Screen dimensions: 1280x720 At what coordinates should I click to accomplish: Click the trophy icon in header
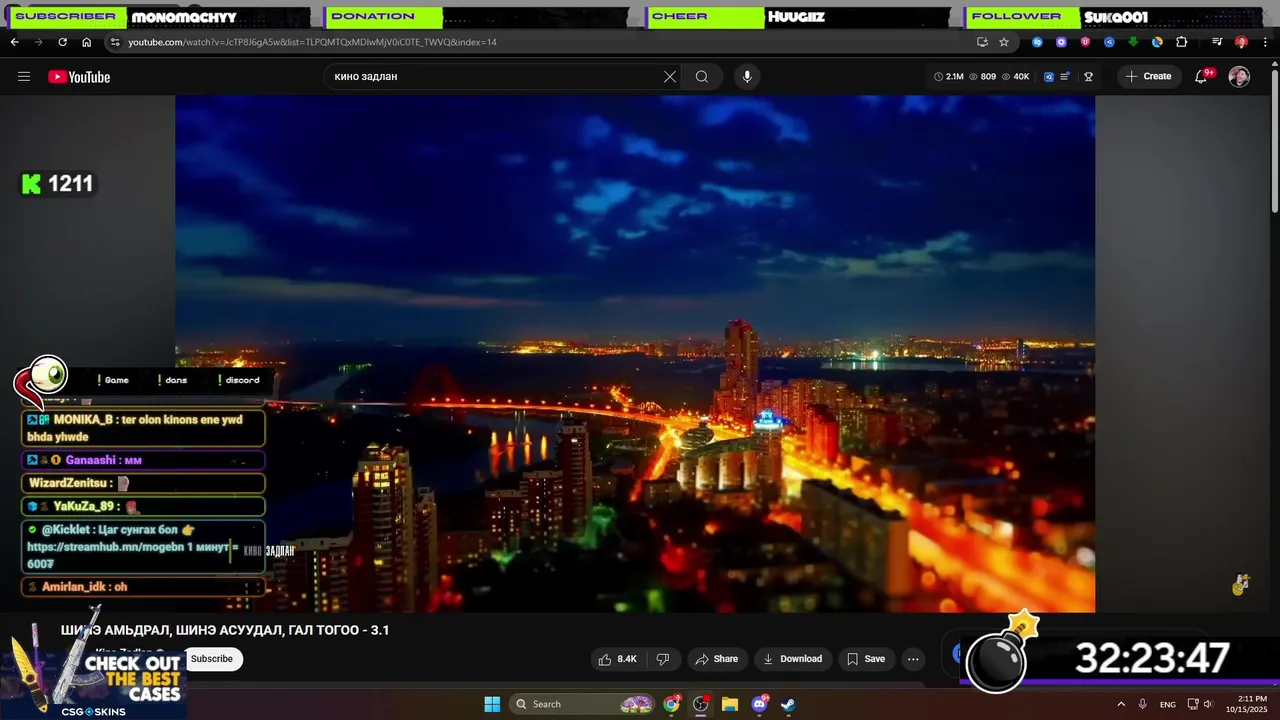(1089, 77)
